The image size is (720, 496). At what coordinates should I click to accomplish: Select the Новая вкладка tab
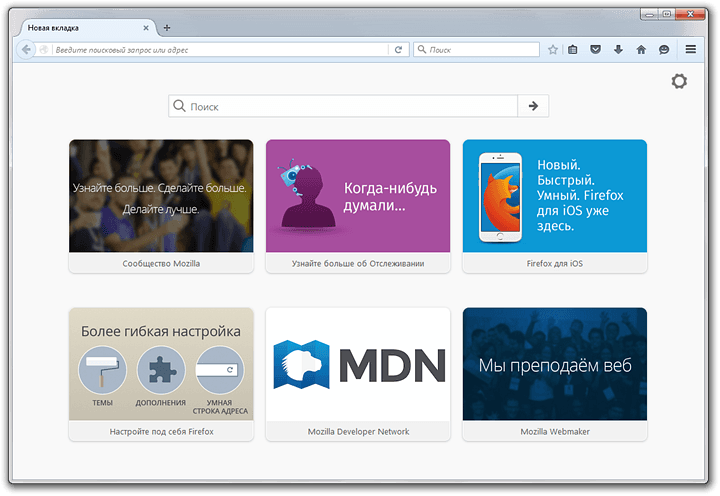pyautogui.click(x=87, y=28)
